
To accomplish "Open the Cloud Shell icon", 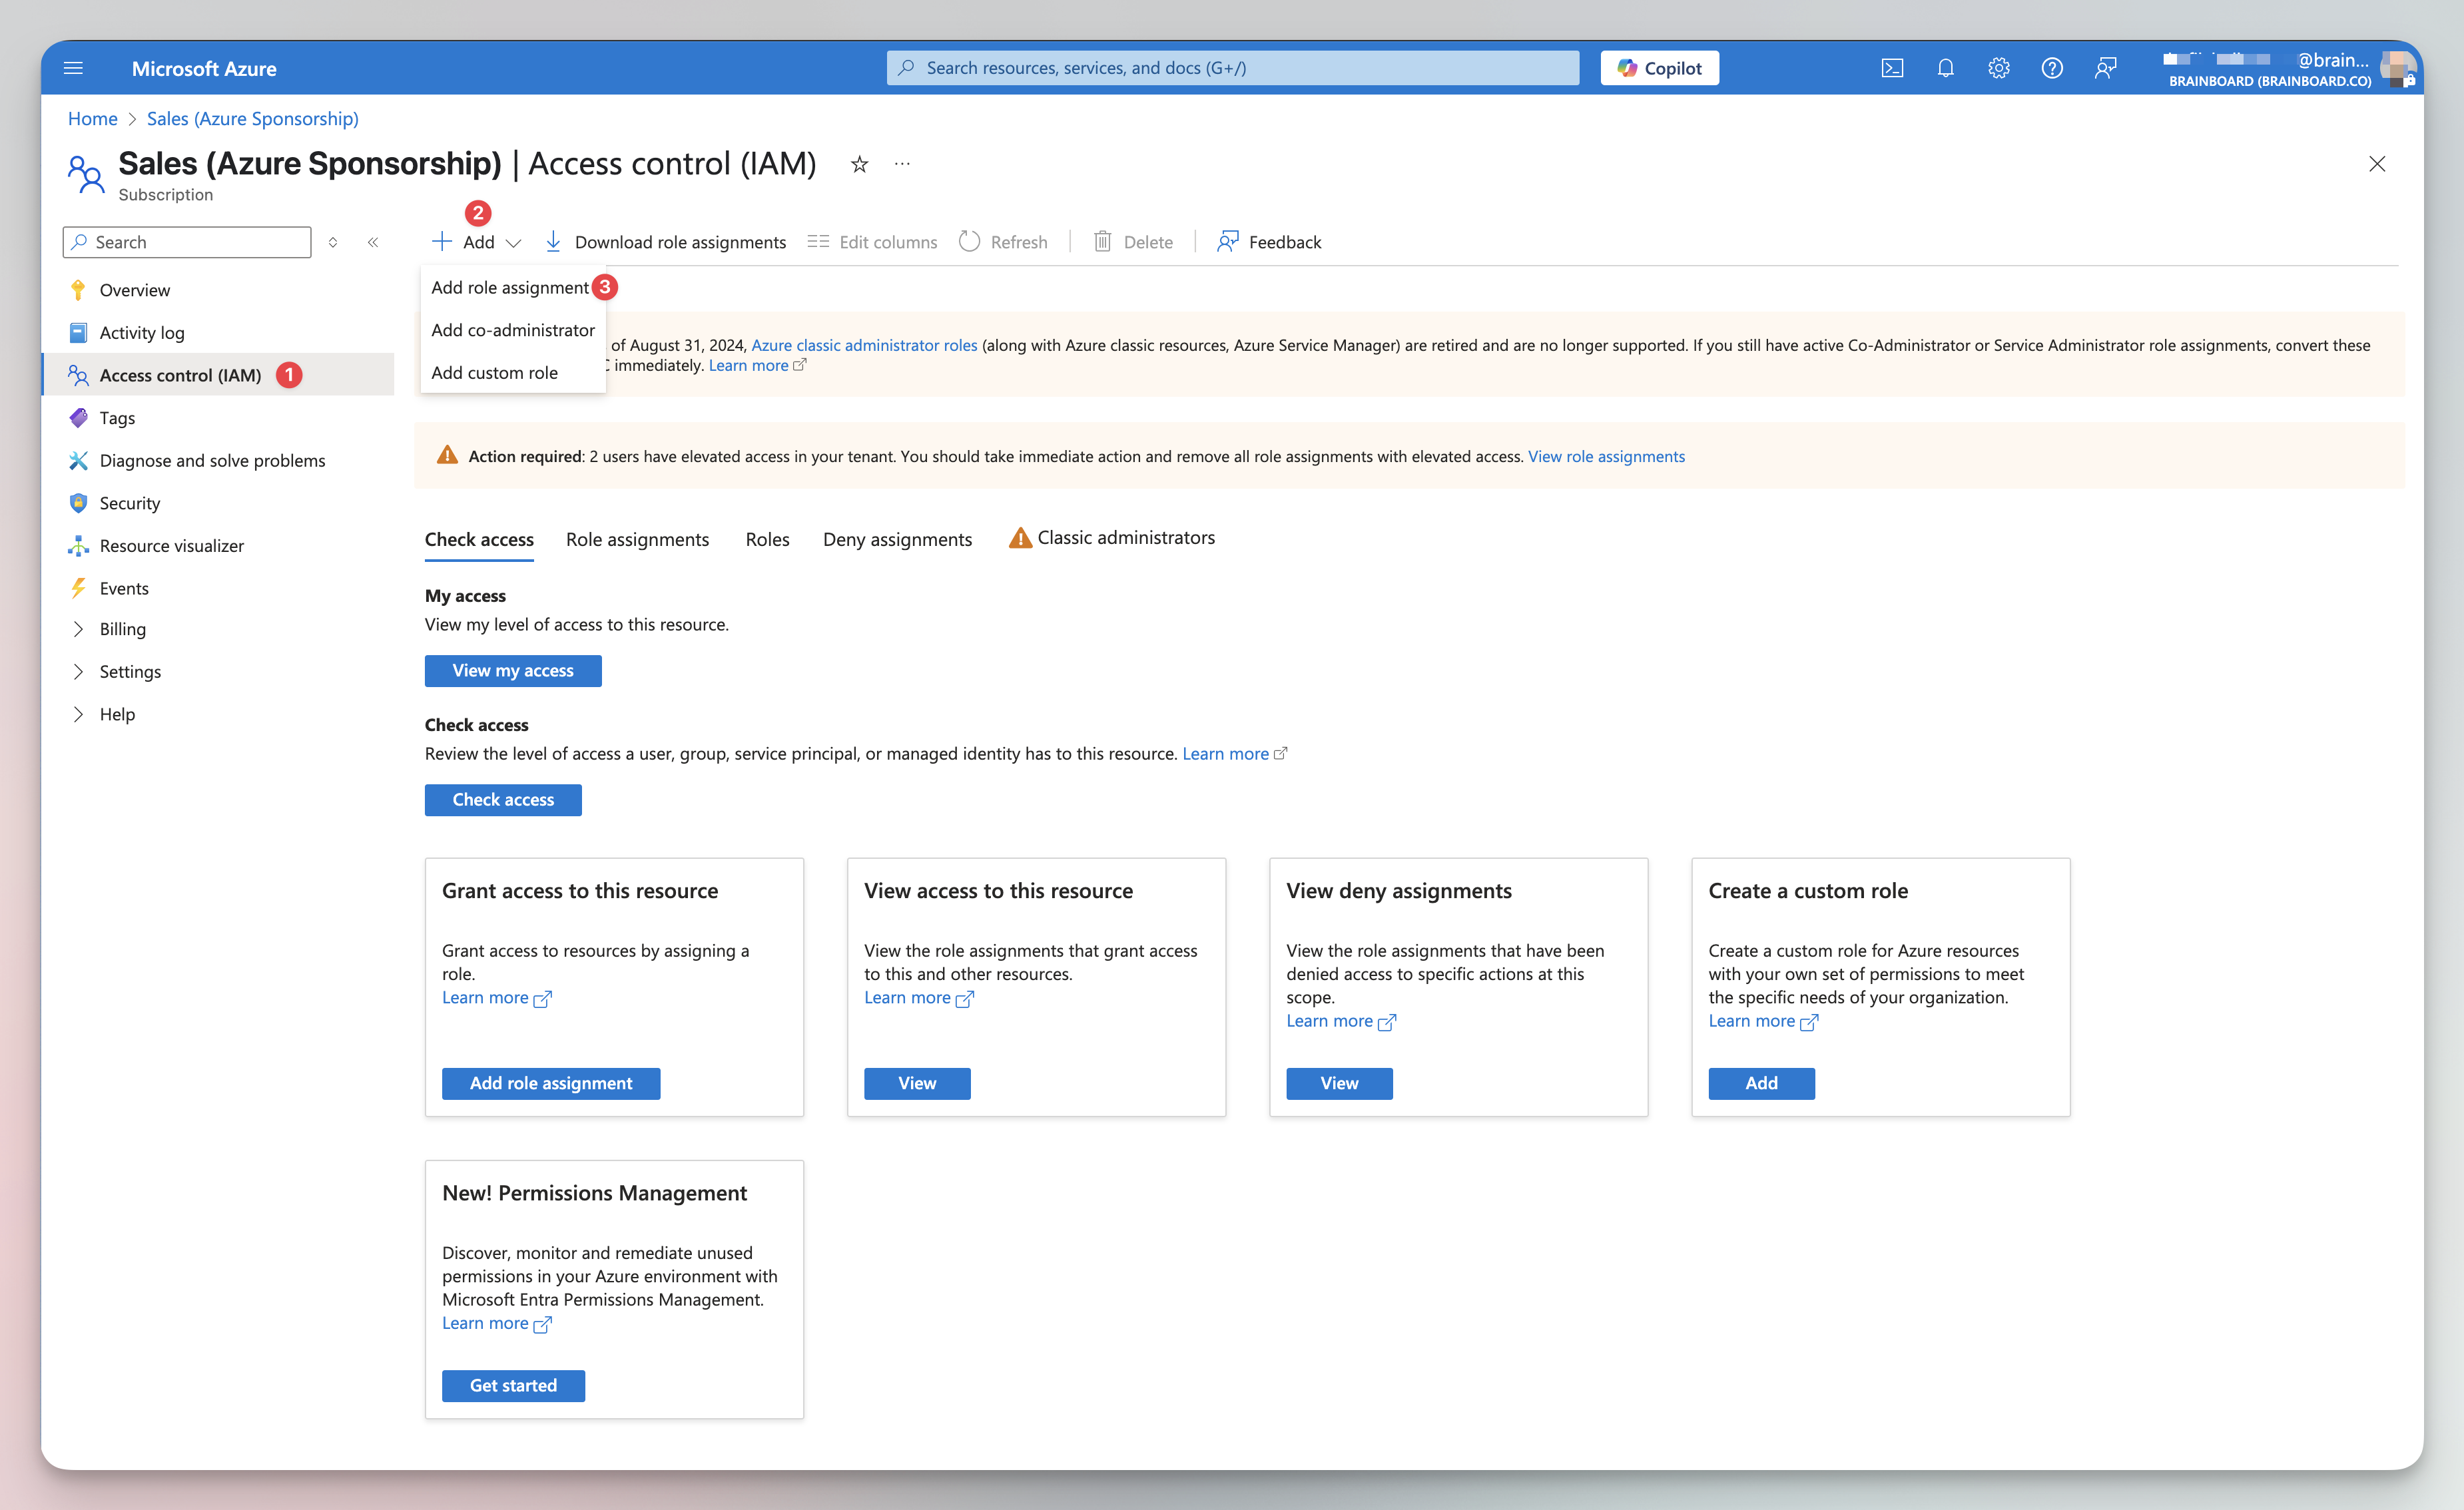I will (x=1891, y=68).
